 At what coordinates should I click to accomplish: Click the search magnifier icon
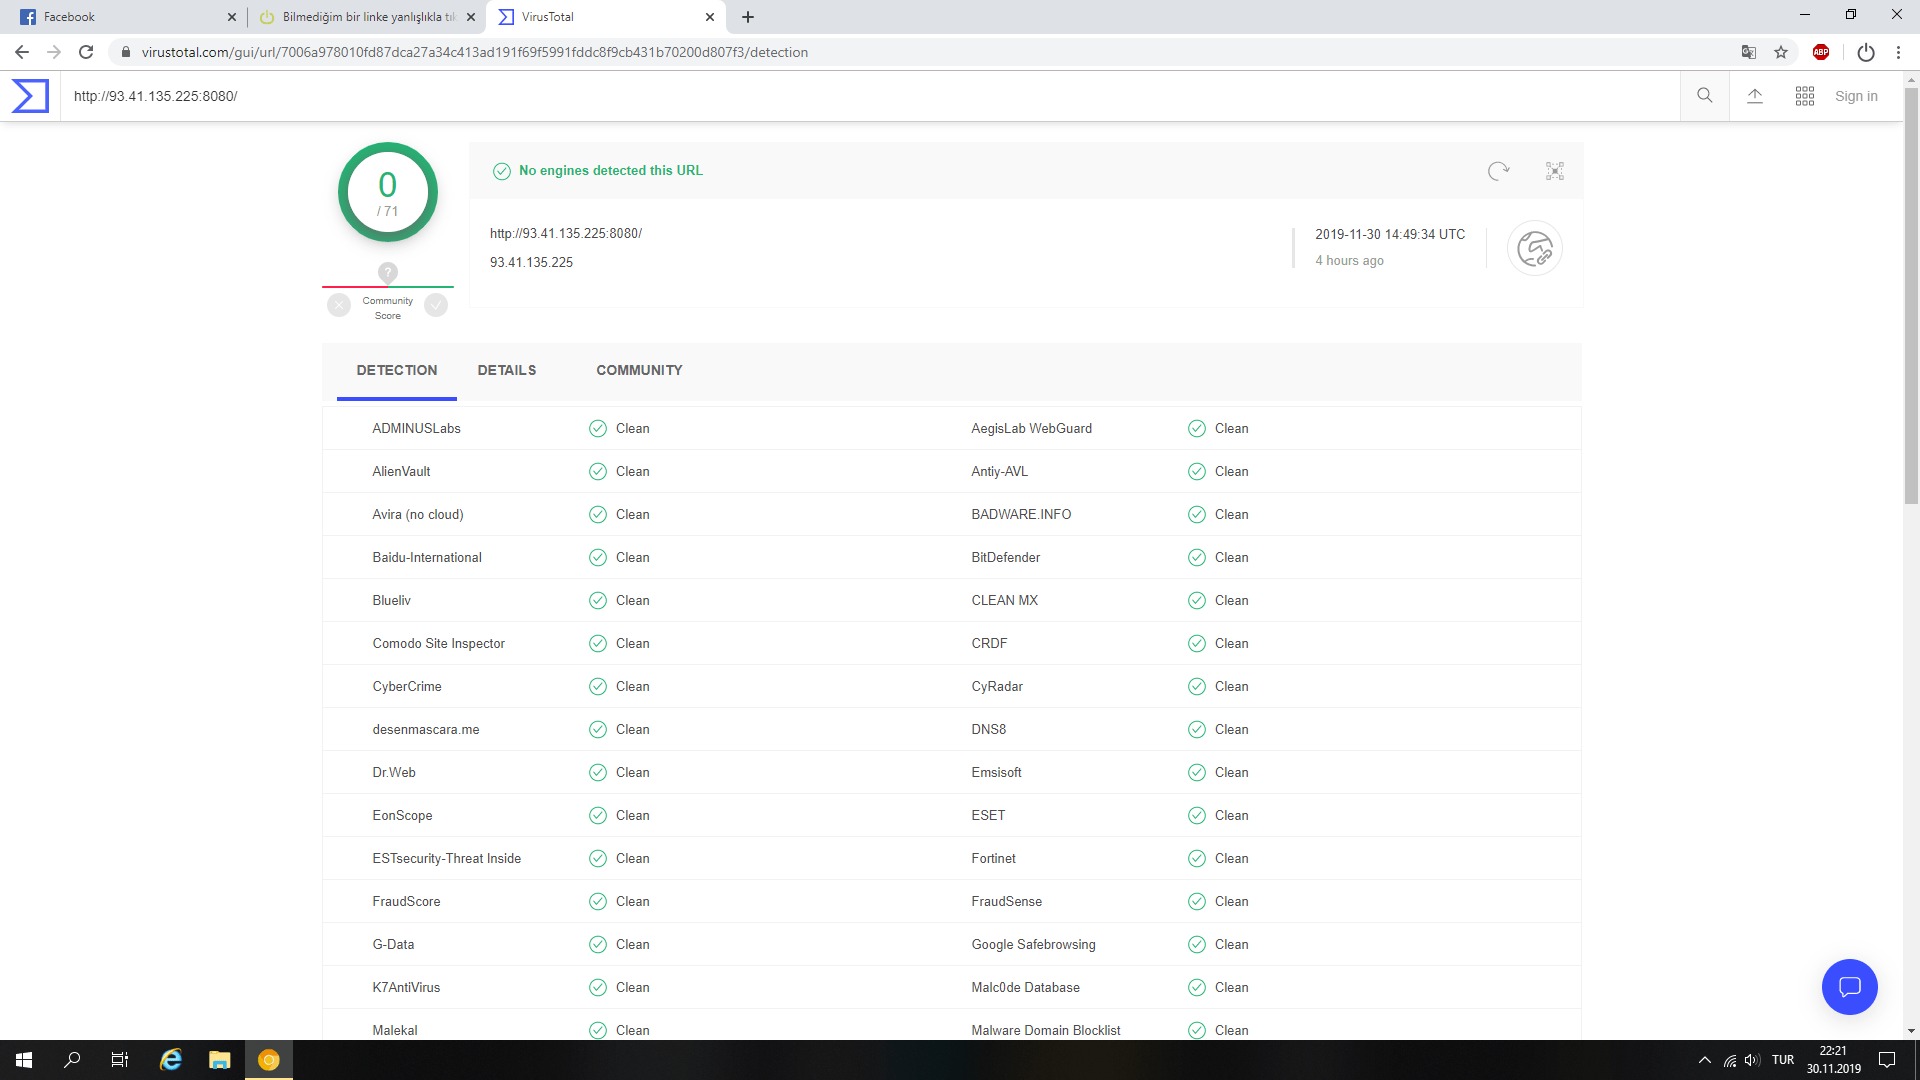click(1705, 96)
